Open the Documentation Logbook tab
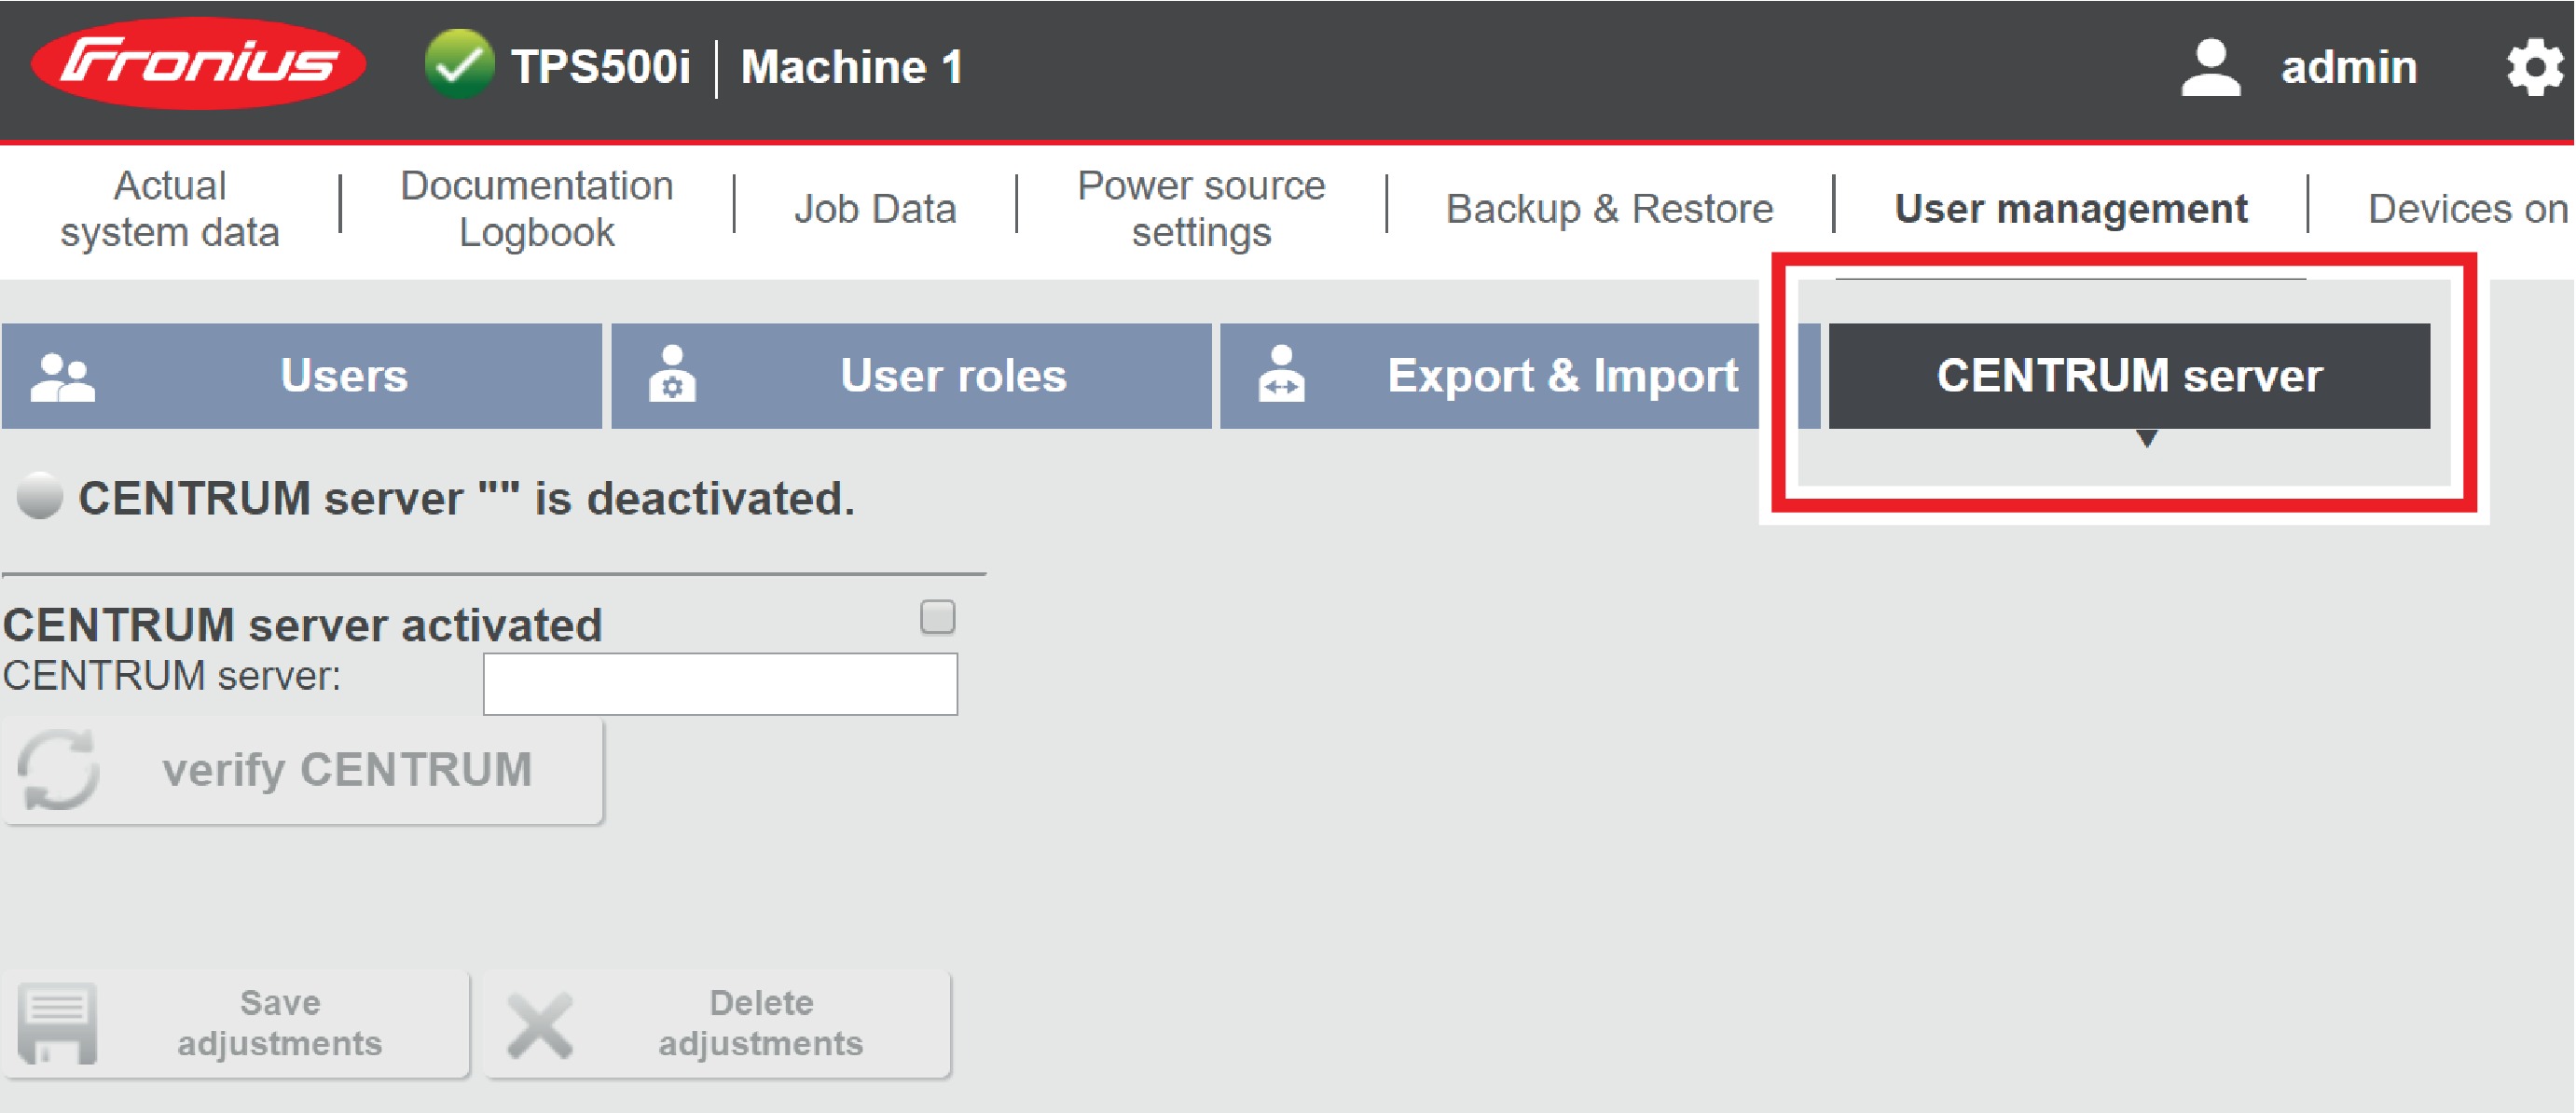The height and width of the screenshot is (1113, 2576). point(536,207)
